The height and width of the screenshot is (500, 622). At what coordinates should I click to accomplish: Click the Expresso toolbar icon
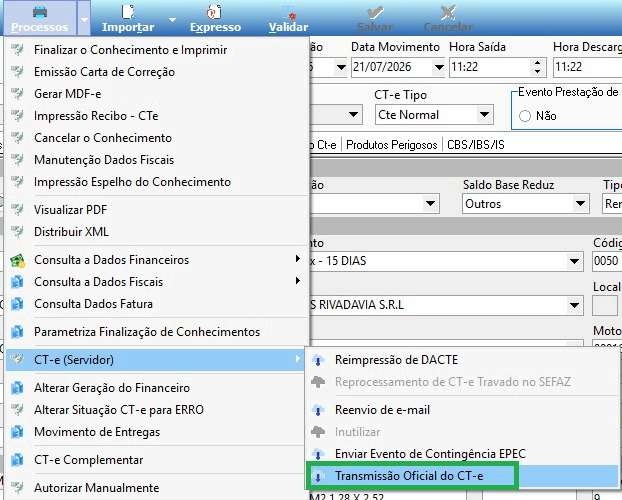tap(215, 12)
